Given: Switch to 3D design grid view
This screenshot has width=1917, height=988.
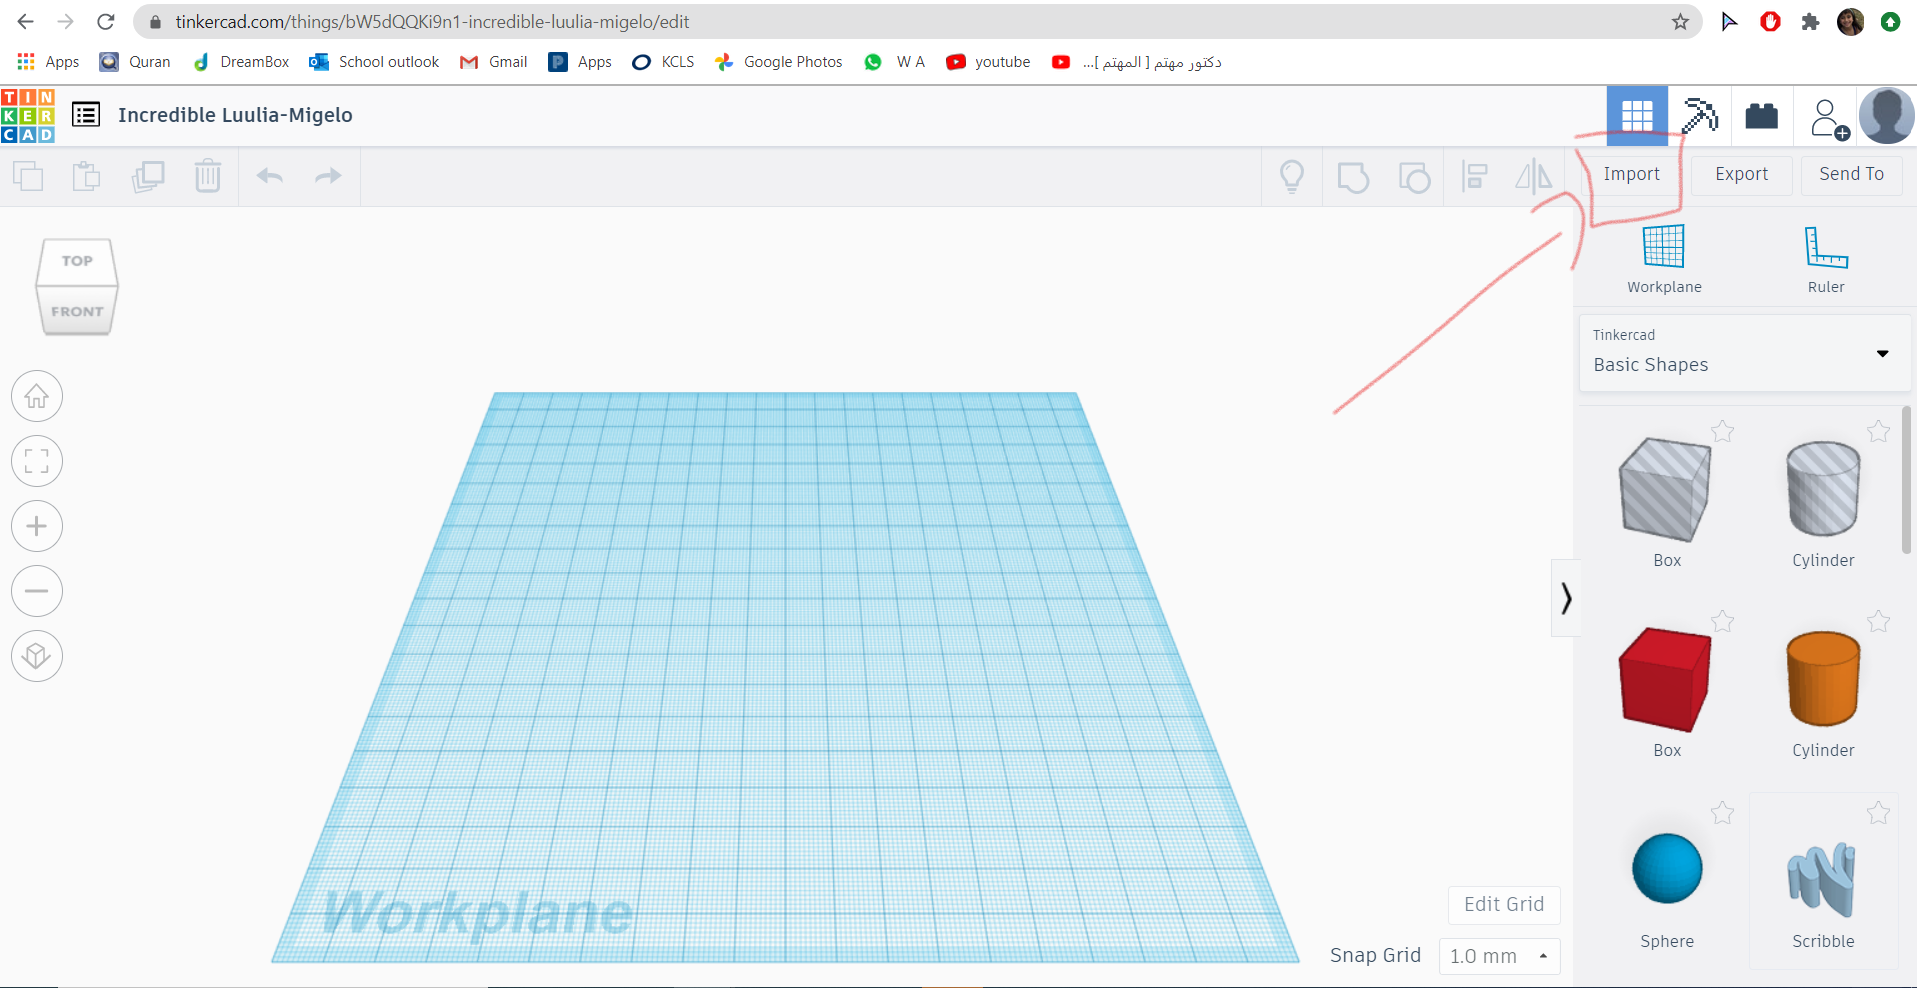Looking at the screenshot, I should click(1637, 116).
